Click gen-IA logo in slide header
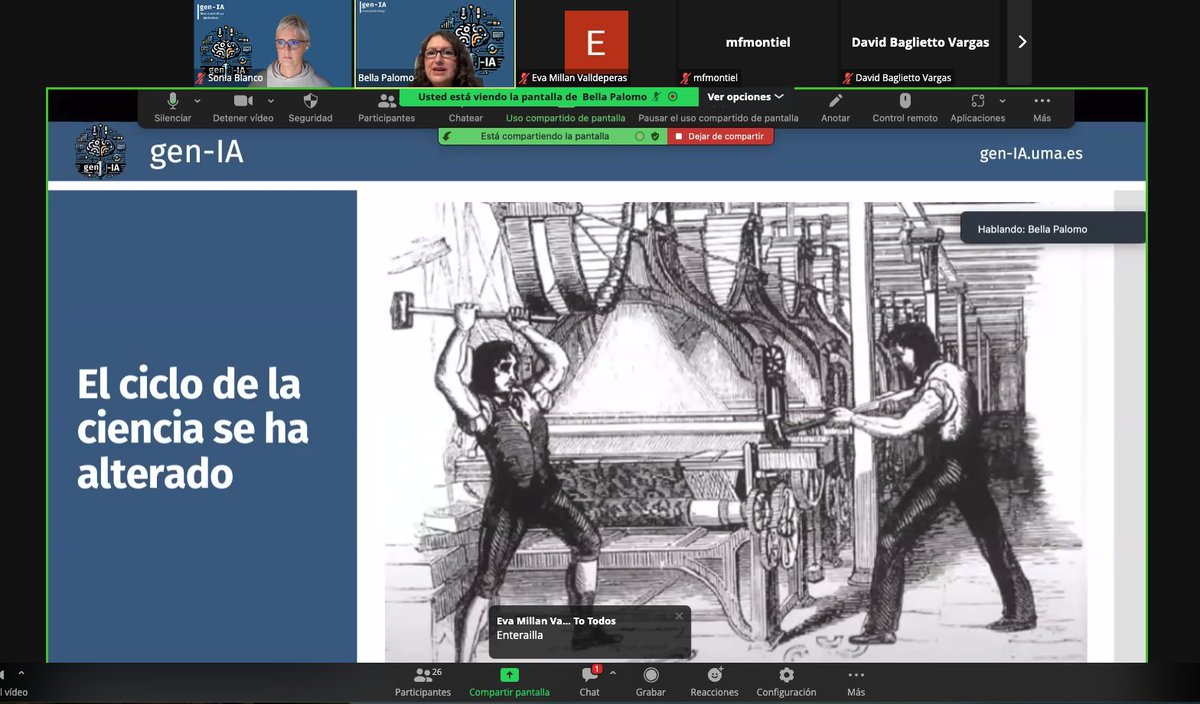 click(101, 152)
